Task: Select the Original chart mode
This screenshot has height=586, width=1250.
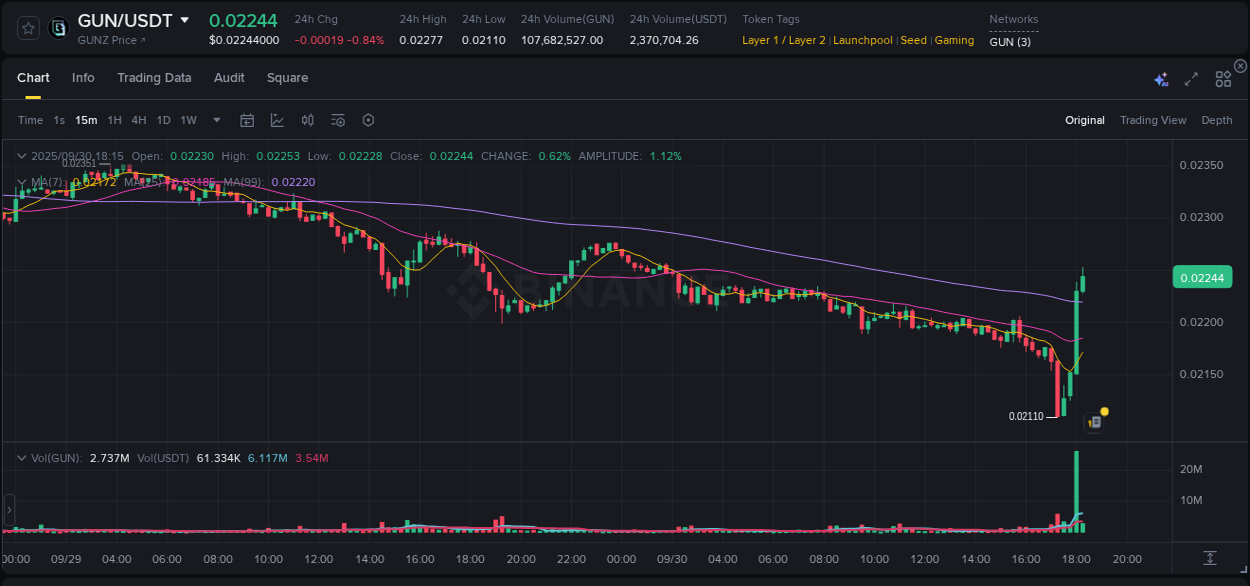Action: pos(1084,120)
